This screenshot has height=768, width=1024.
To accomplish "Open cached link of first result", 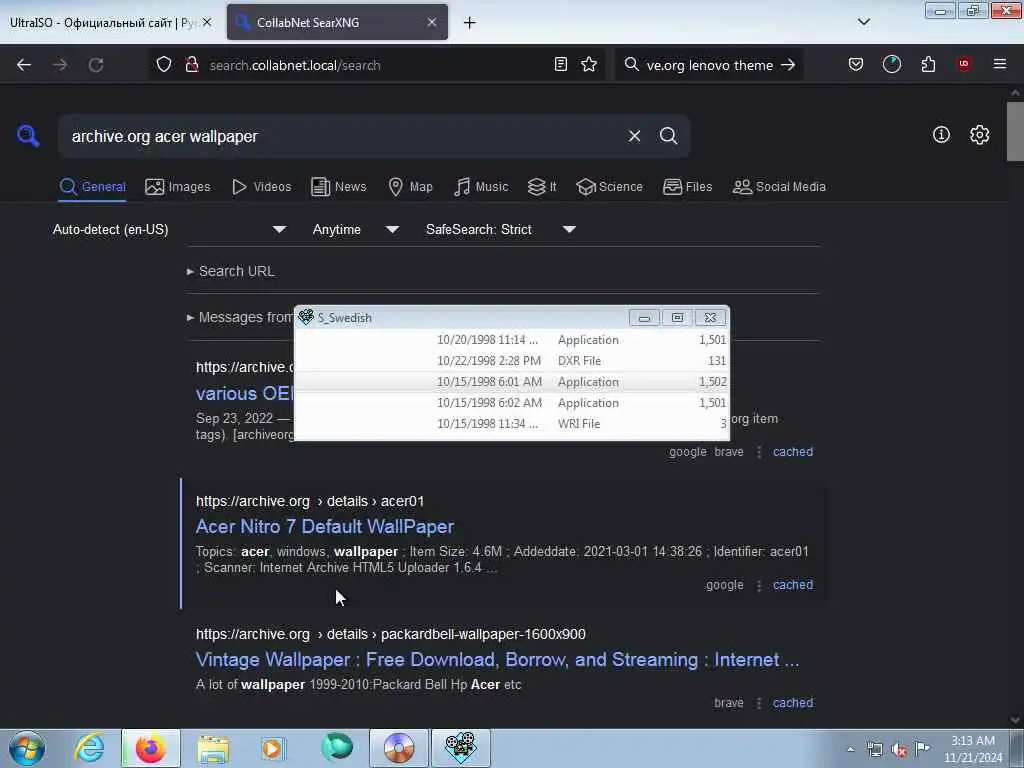I will point(793,451).
